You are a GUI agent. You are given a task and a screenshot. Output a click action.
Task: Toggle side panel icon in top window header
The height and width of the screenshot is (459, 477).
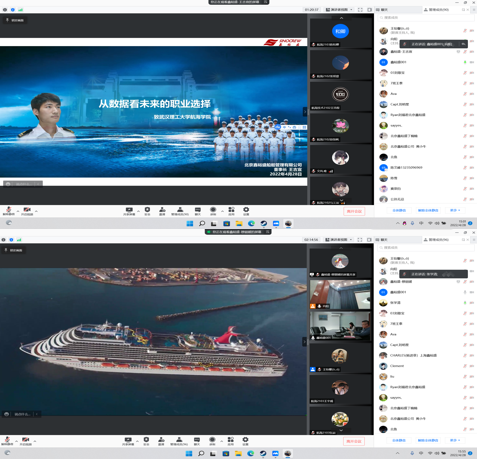369,10
